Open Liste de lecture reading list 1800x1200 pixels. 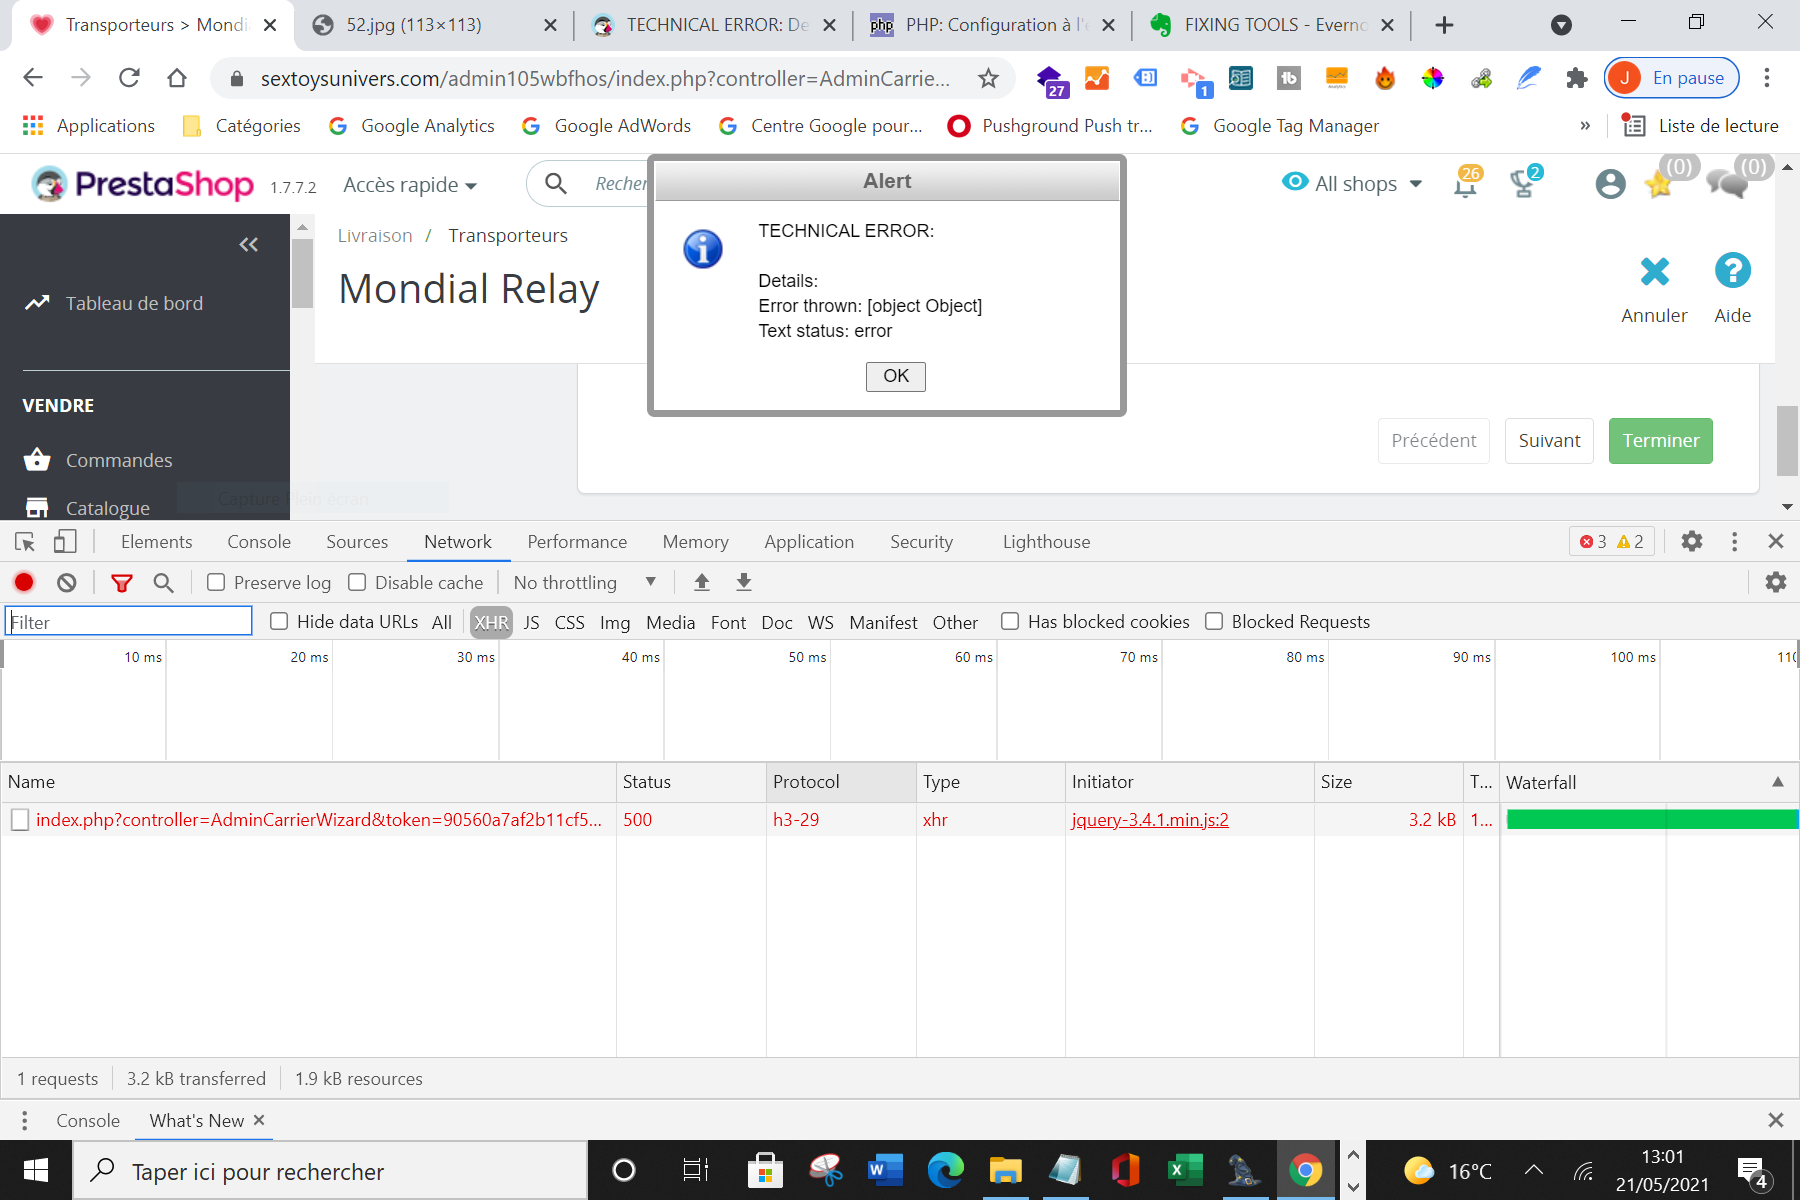(1700, 126)
